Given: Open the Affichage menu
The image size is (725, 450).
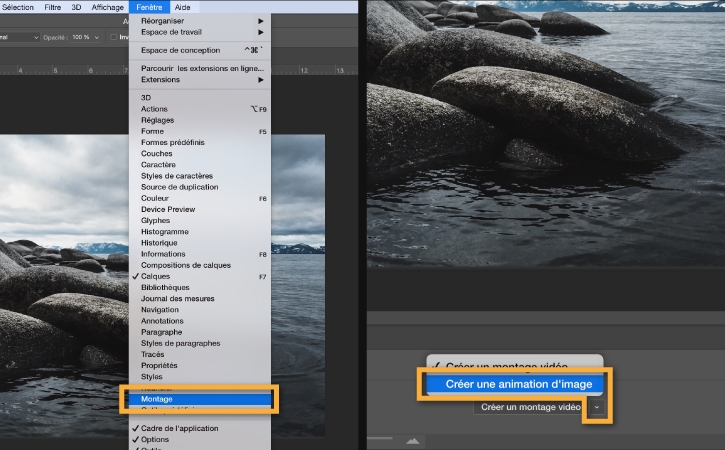Looking at the screenshot, I should click(x=108, y=7).
